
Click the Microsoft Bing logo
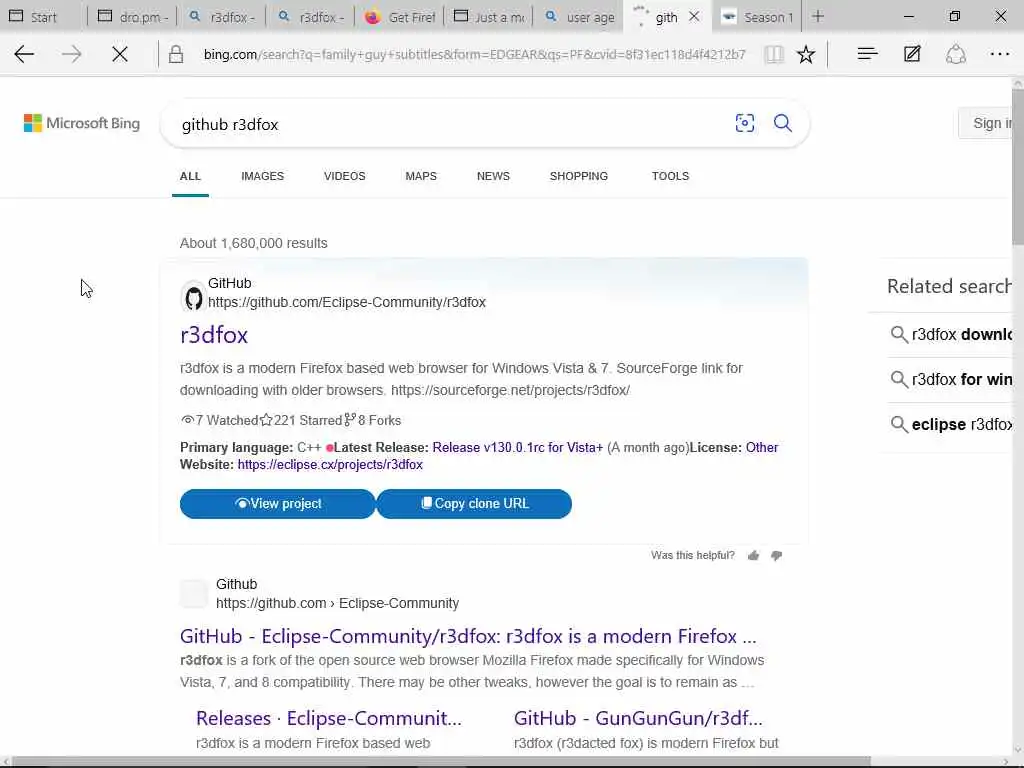82,123
